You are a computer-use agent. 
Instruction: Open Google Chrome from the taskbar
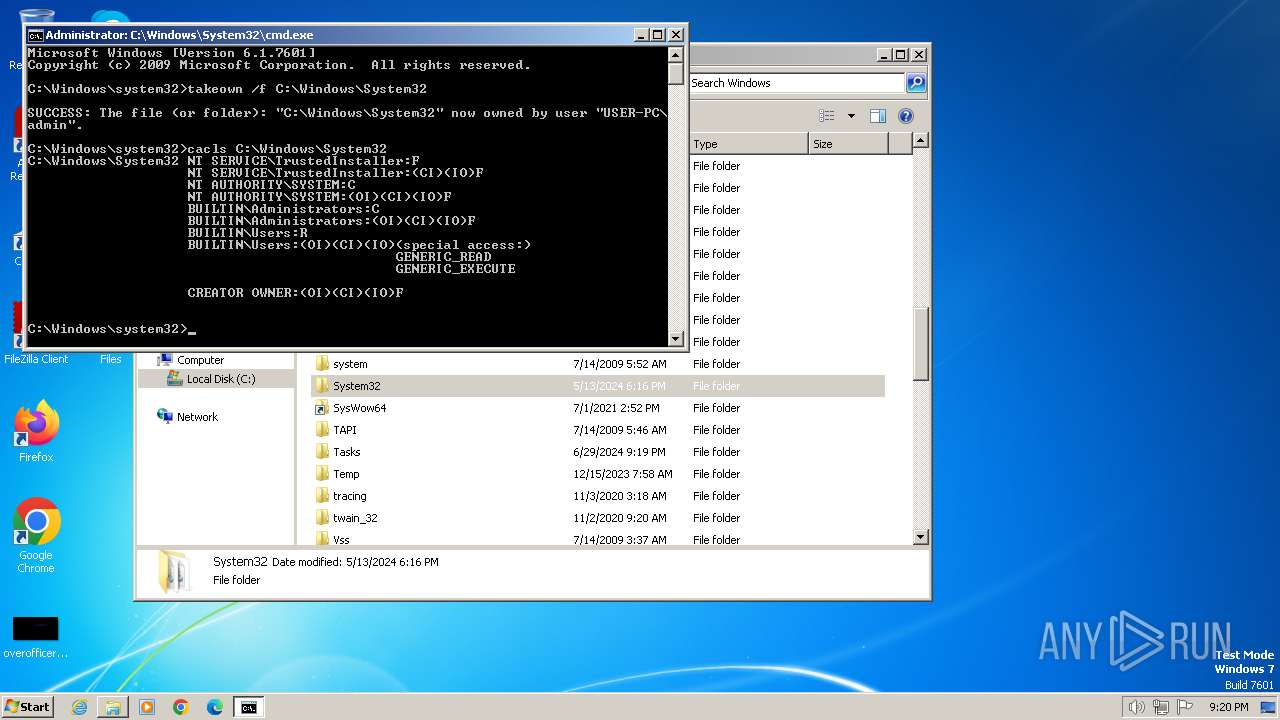[x=181, y=707]
